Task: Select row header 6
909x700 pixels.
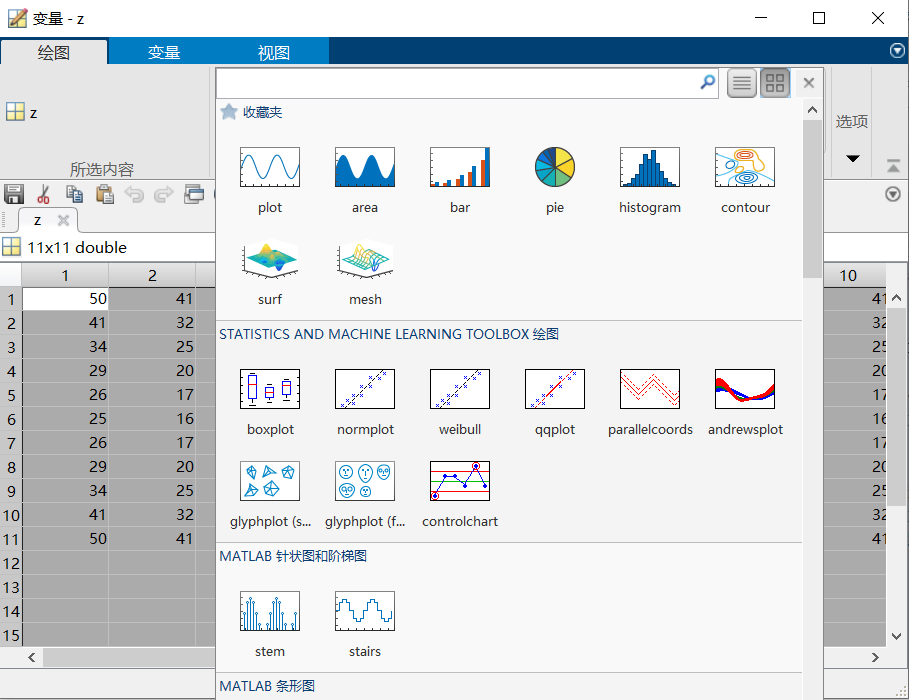Action: coord(11,419)
